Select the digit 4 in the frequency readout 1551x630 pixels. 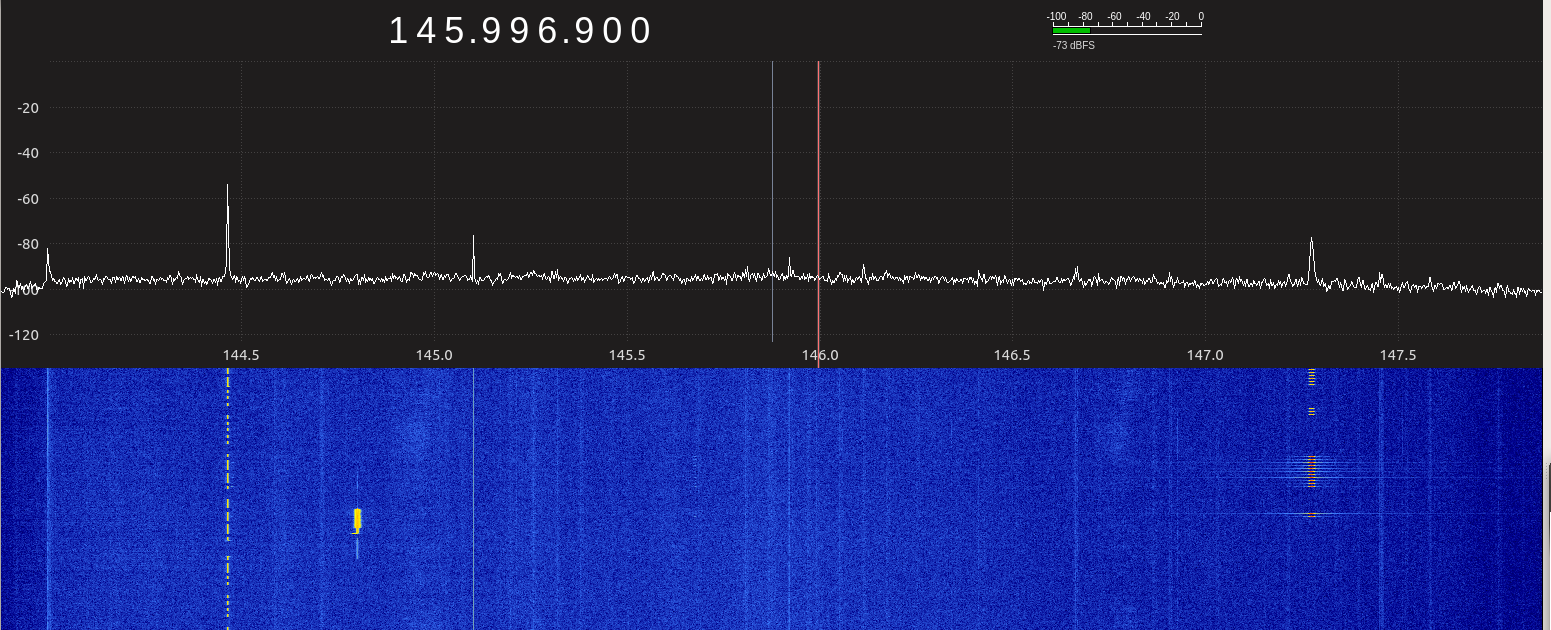[425, 31]
